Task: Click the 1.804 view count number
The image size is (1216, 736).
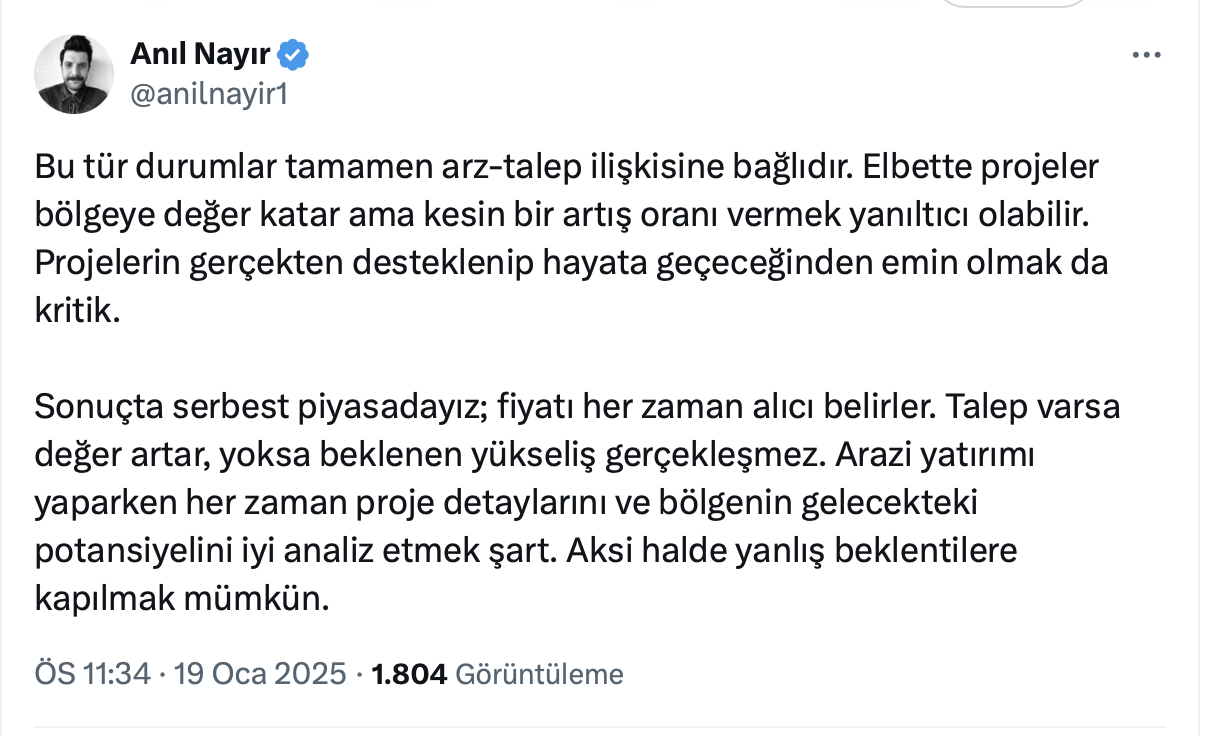Action: coord(408,675)
